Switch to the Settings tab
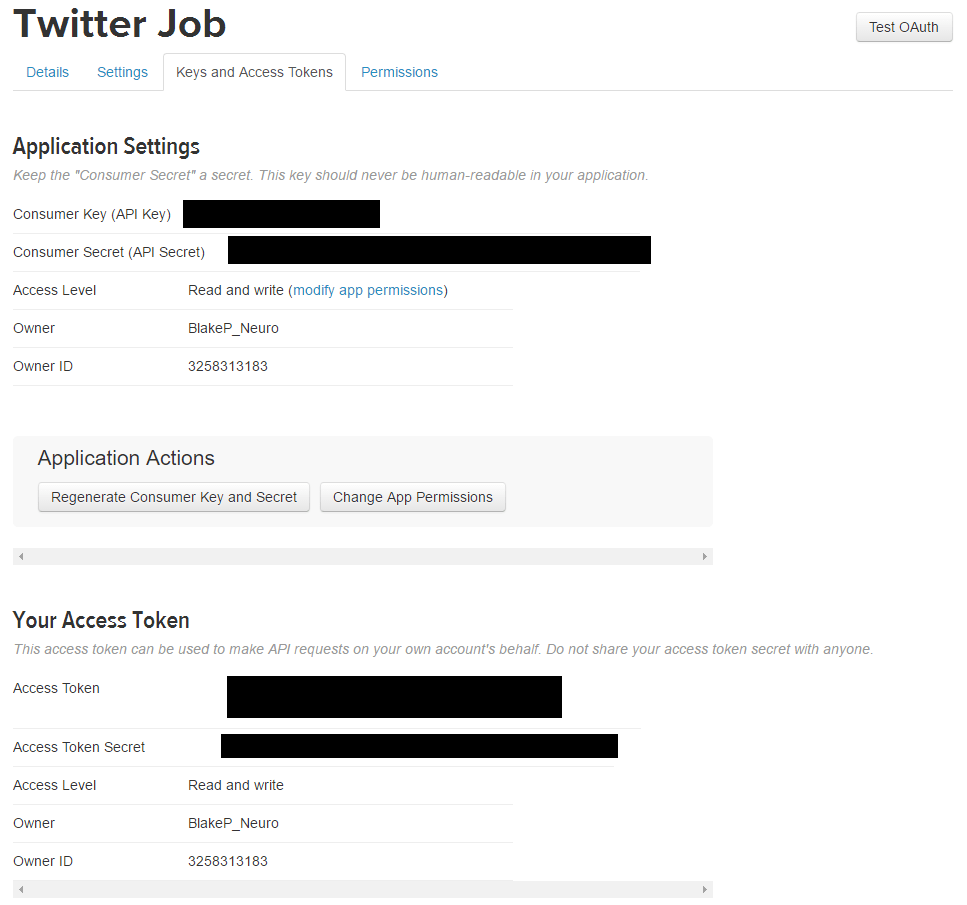 coord(122,72)
